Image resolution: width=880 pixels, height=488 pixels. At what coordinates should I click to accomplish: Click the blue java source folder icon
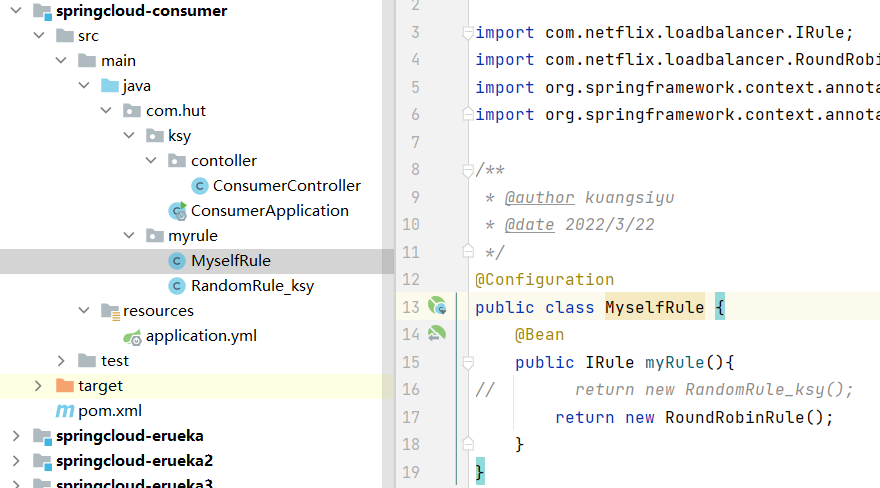coord(109,85)
